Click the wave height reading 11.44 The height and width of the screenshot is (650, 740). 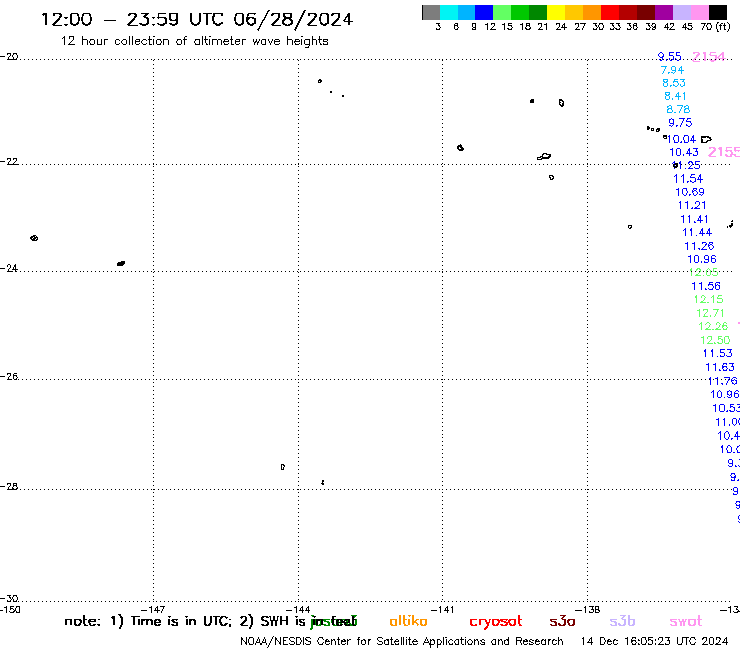coord(697,232)
